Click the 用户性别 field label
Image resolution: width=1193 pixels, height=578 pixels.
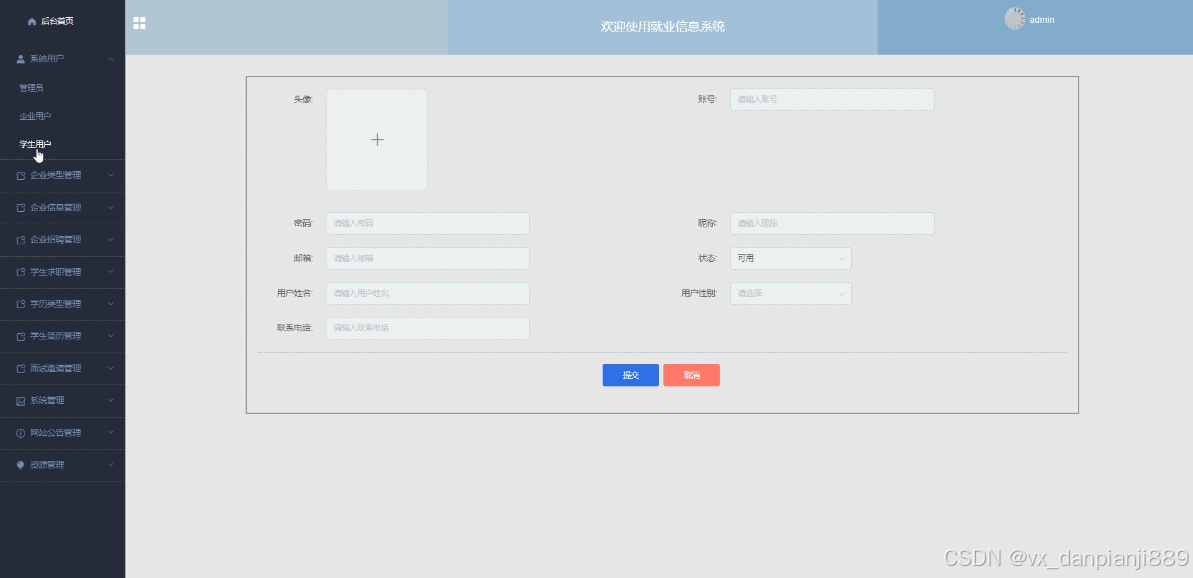point(699,294)
